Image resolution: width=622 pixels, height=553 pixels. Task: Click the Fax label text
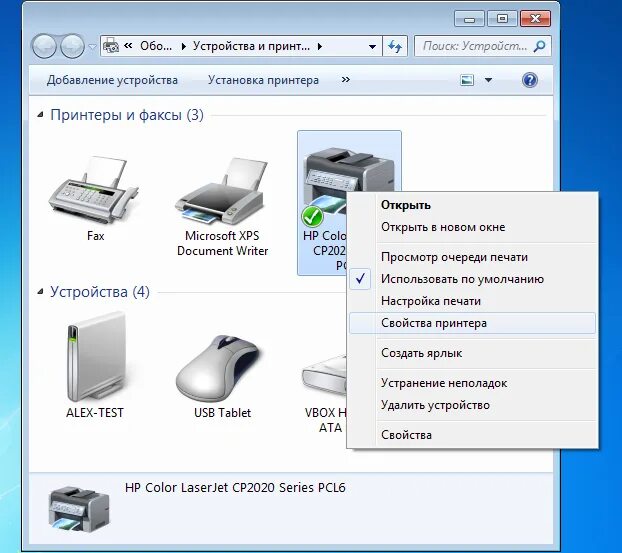(x=96, y=236)
